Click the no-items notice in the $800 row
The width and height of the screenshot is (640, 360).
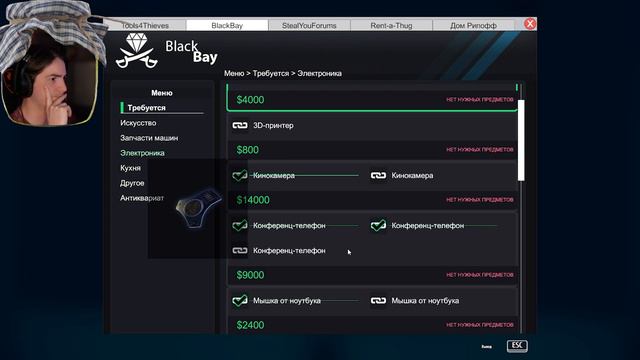point(480,150)
